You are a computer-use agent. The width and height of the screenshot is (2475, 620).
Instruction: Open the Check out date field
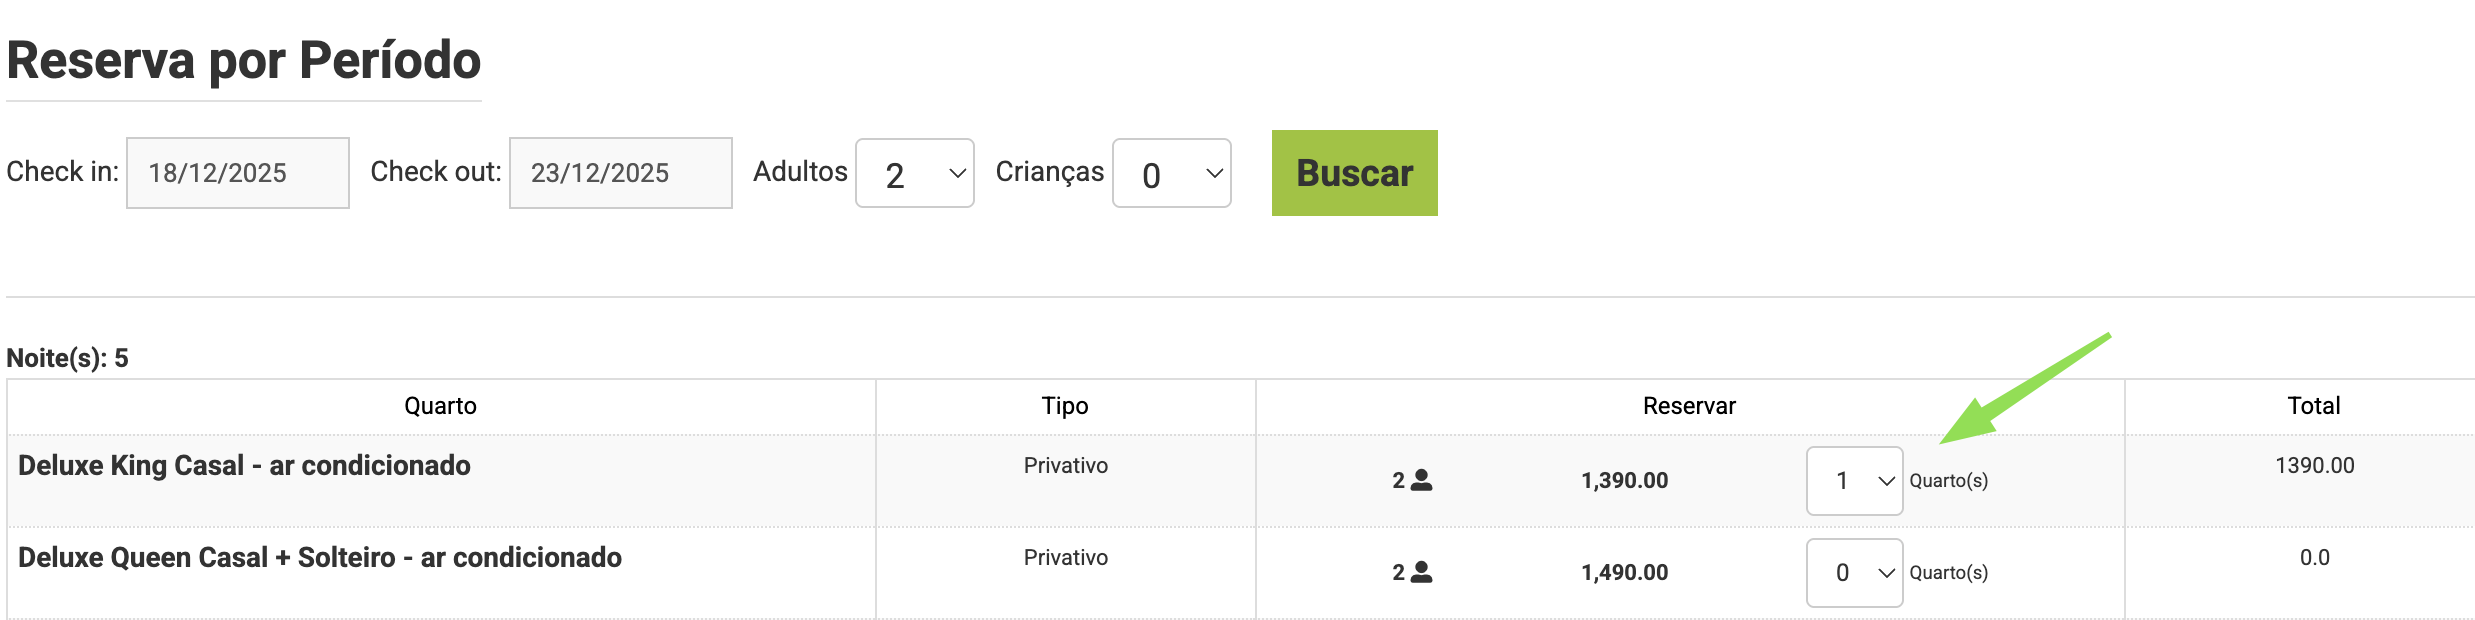point(620,173)
